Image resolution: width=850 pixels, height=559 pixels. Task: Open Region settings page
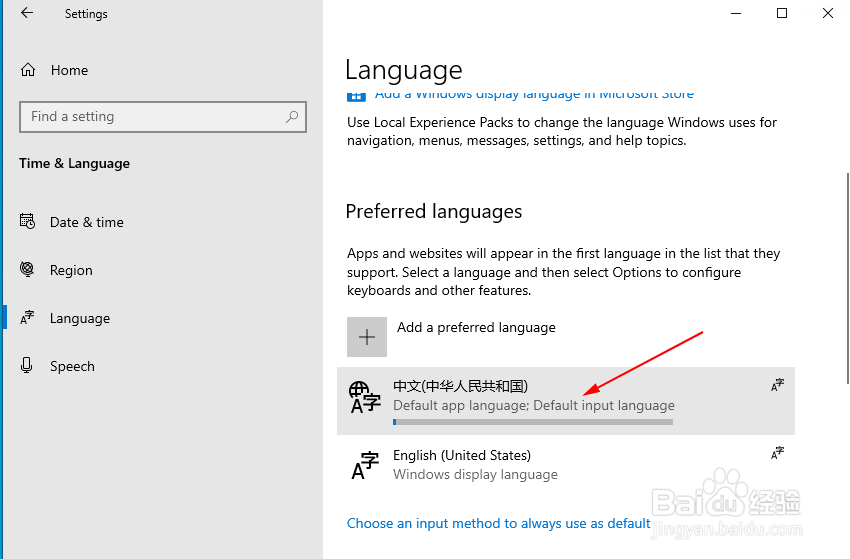point(71,270)
